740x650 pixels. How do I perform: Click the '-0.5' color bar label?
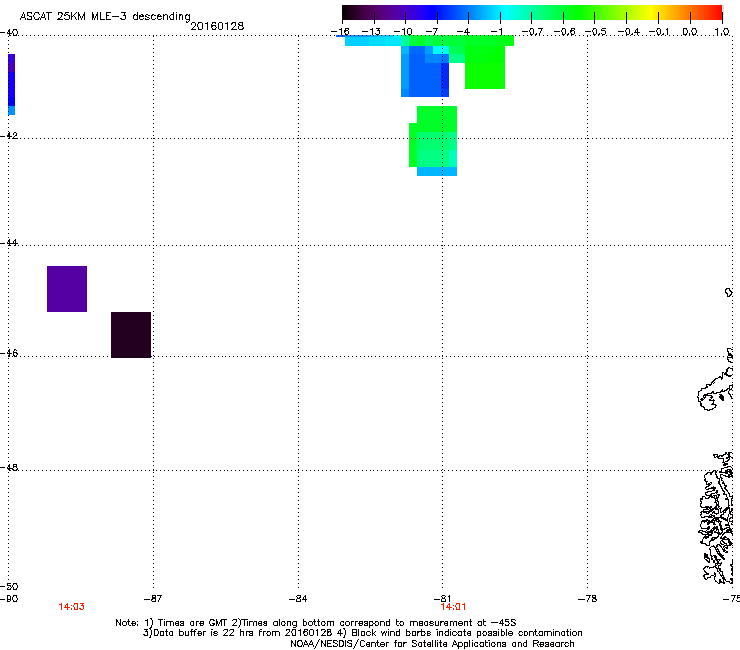(595, 32)
